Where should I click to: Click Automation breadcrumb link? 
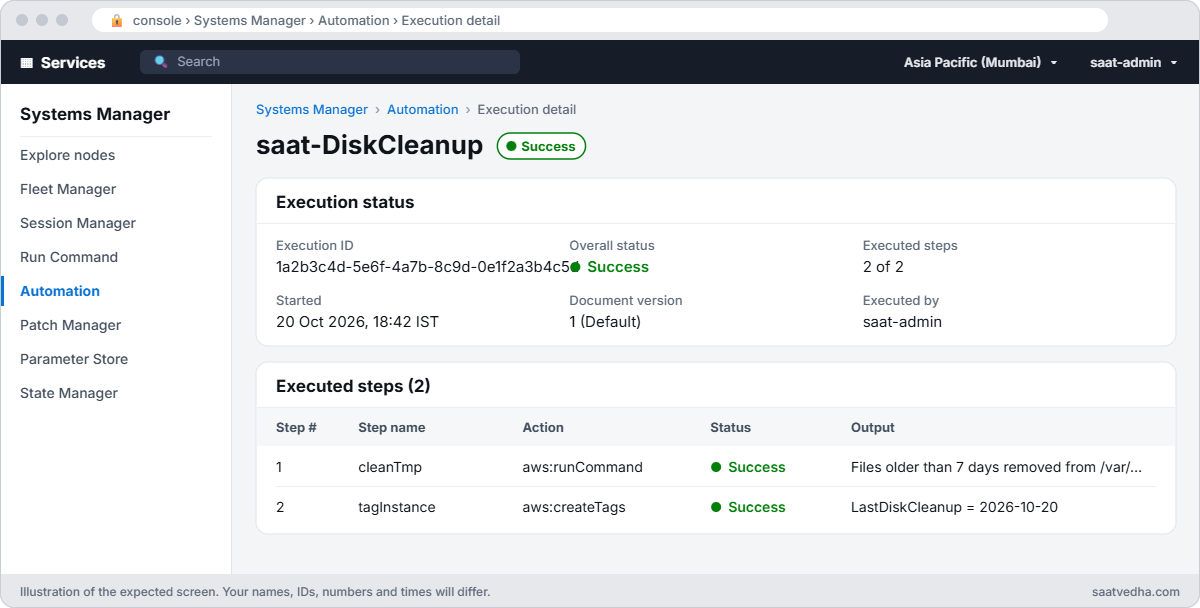point(423,110)
